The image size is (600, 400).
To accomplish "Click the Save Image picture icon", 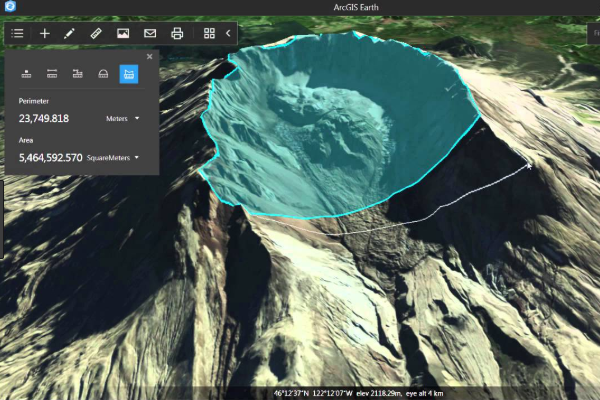I will click(123, 33).
